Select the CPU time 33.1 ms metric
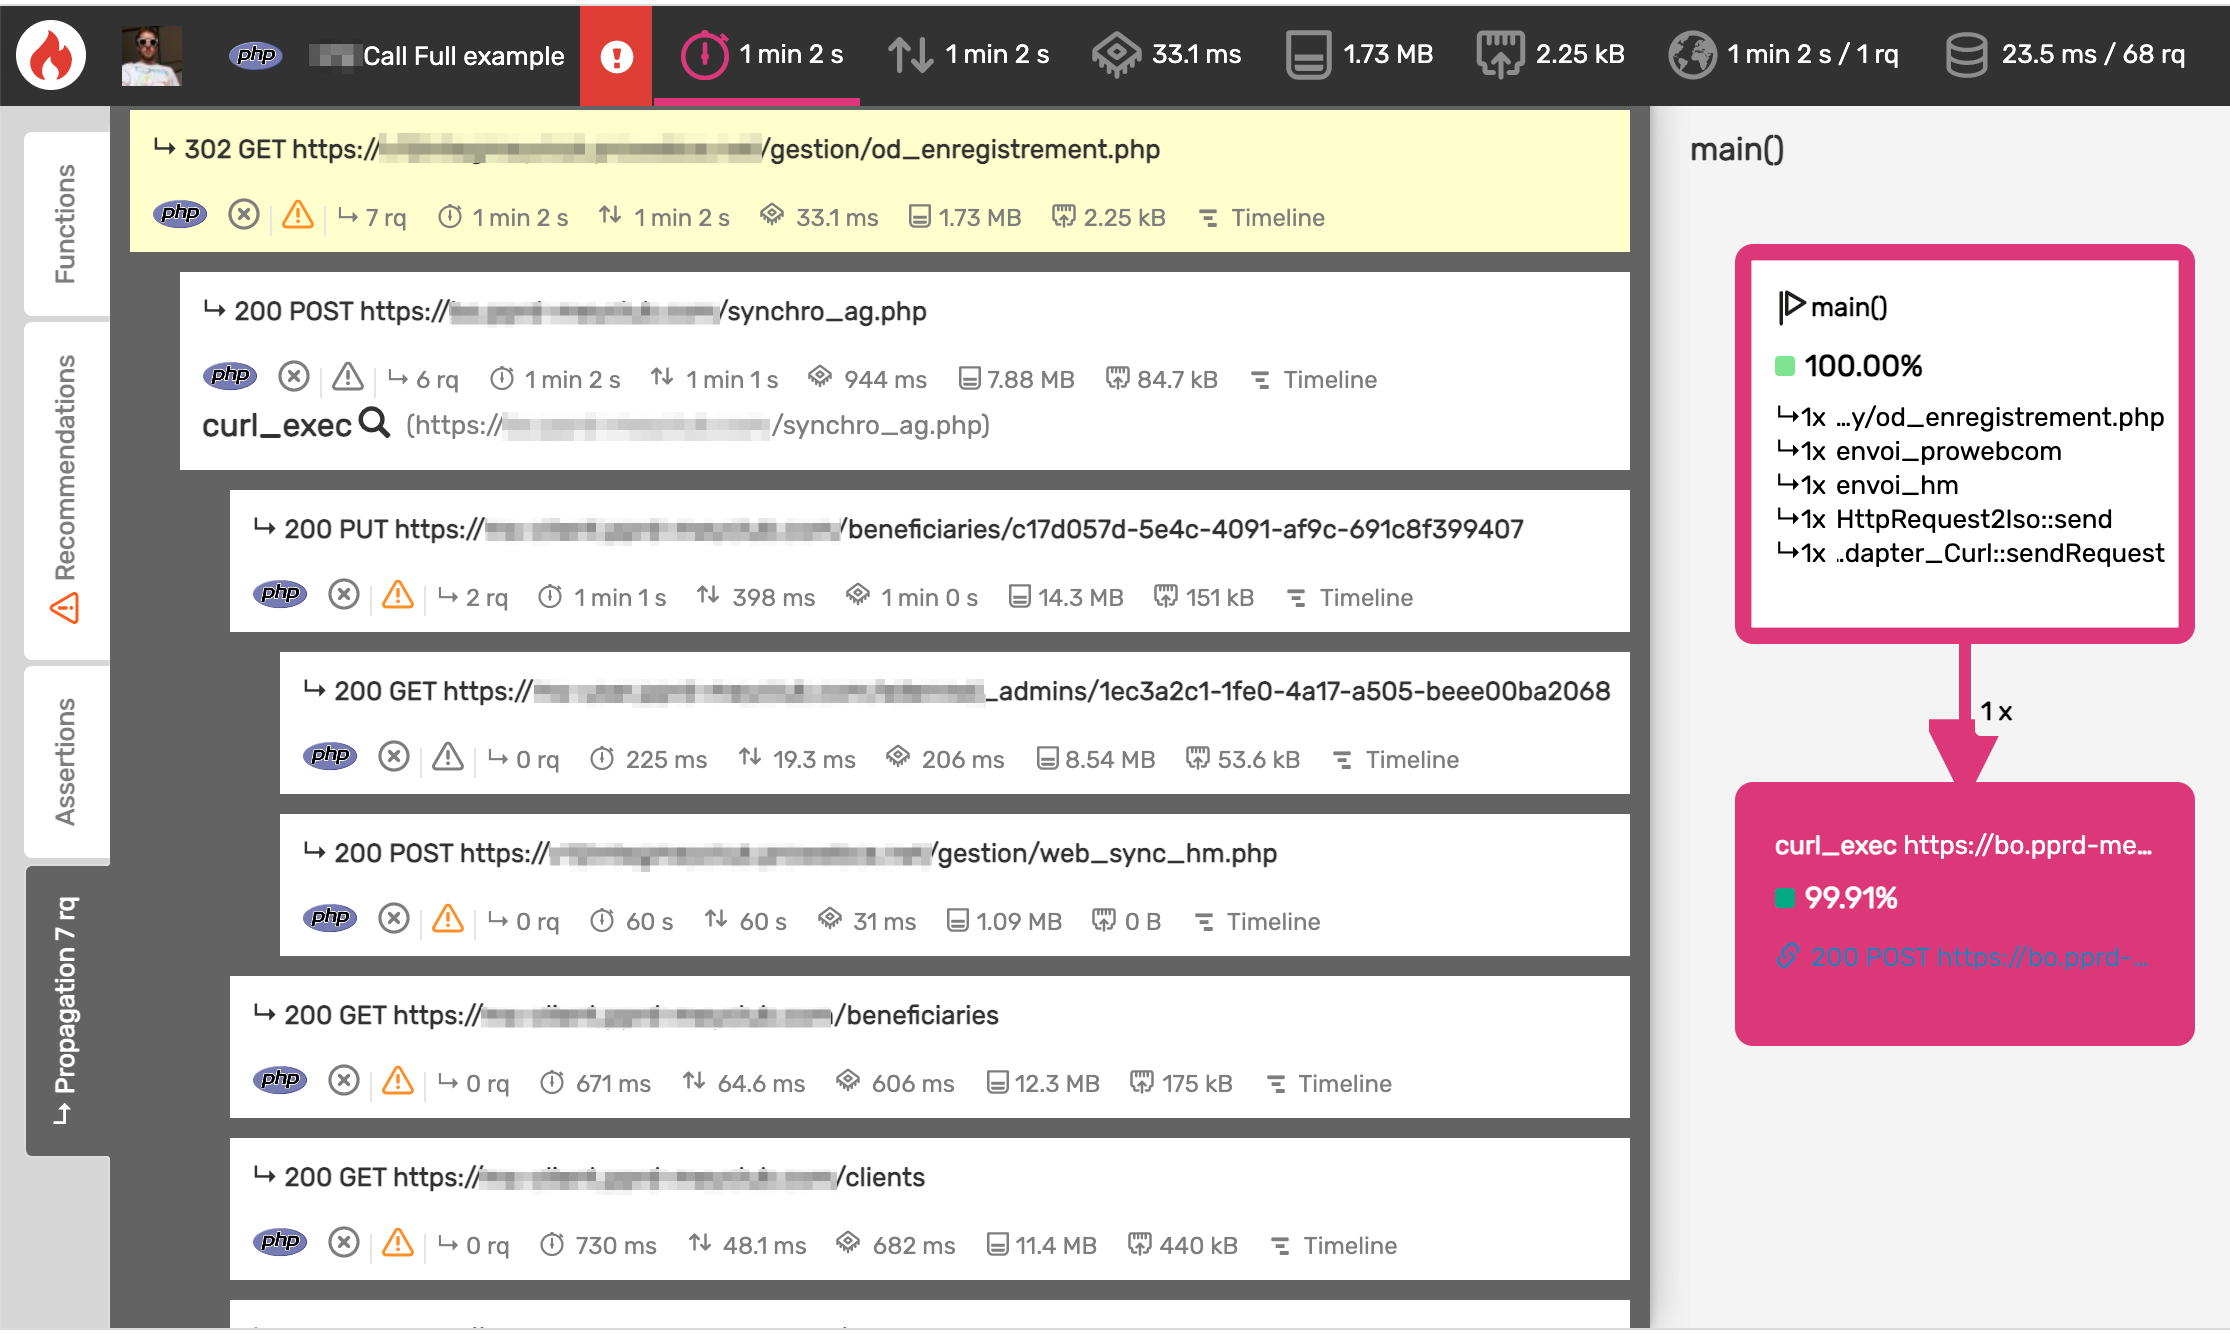 click(x=1167, y=55)
